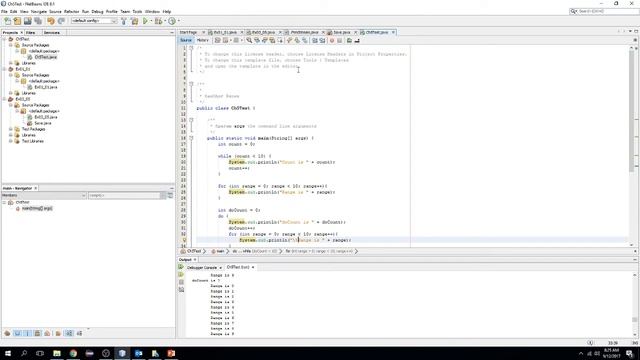This screenshot has width=640, height=360.
Task: Focus the Search field at top right
Action: pyautogui.click(x=604, y=11)
